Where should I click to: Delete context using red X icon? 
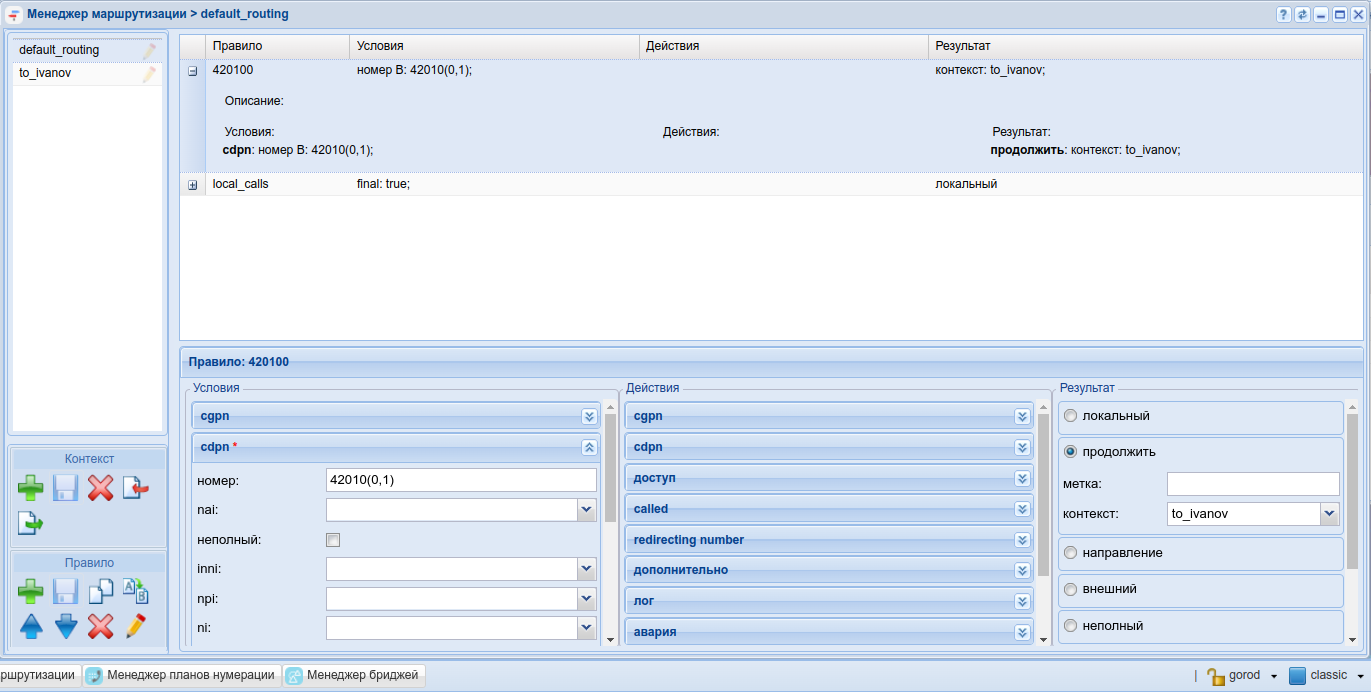click(x=100, y=488)
